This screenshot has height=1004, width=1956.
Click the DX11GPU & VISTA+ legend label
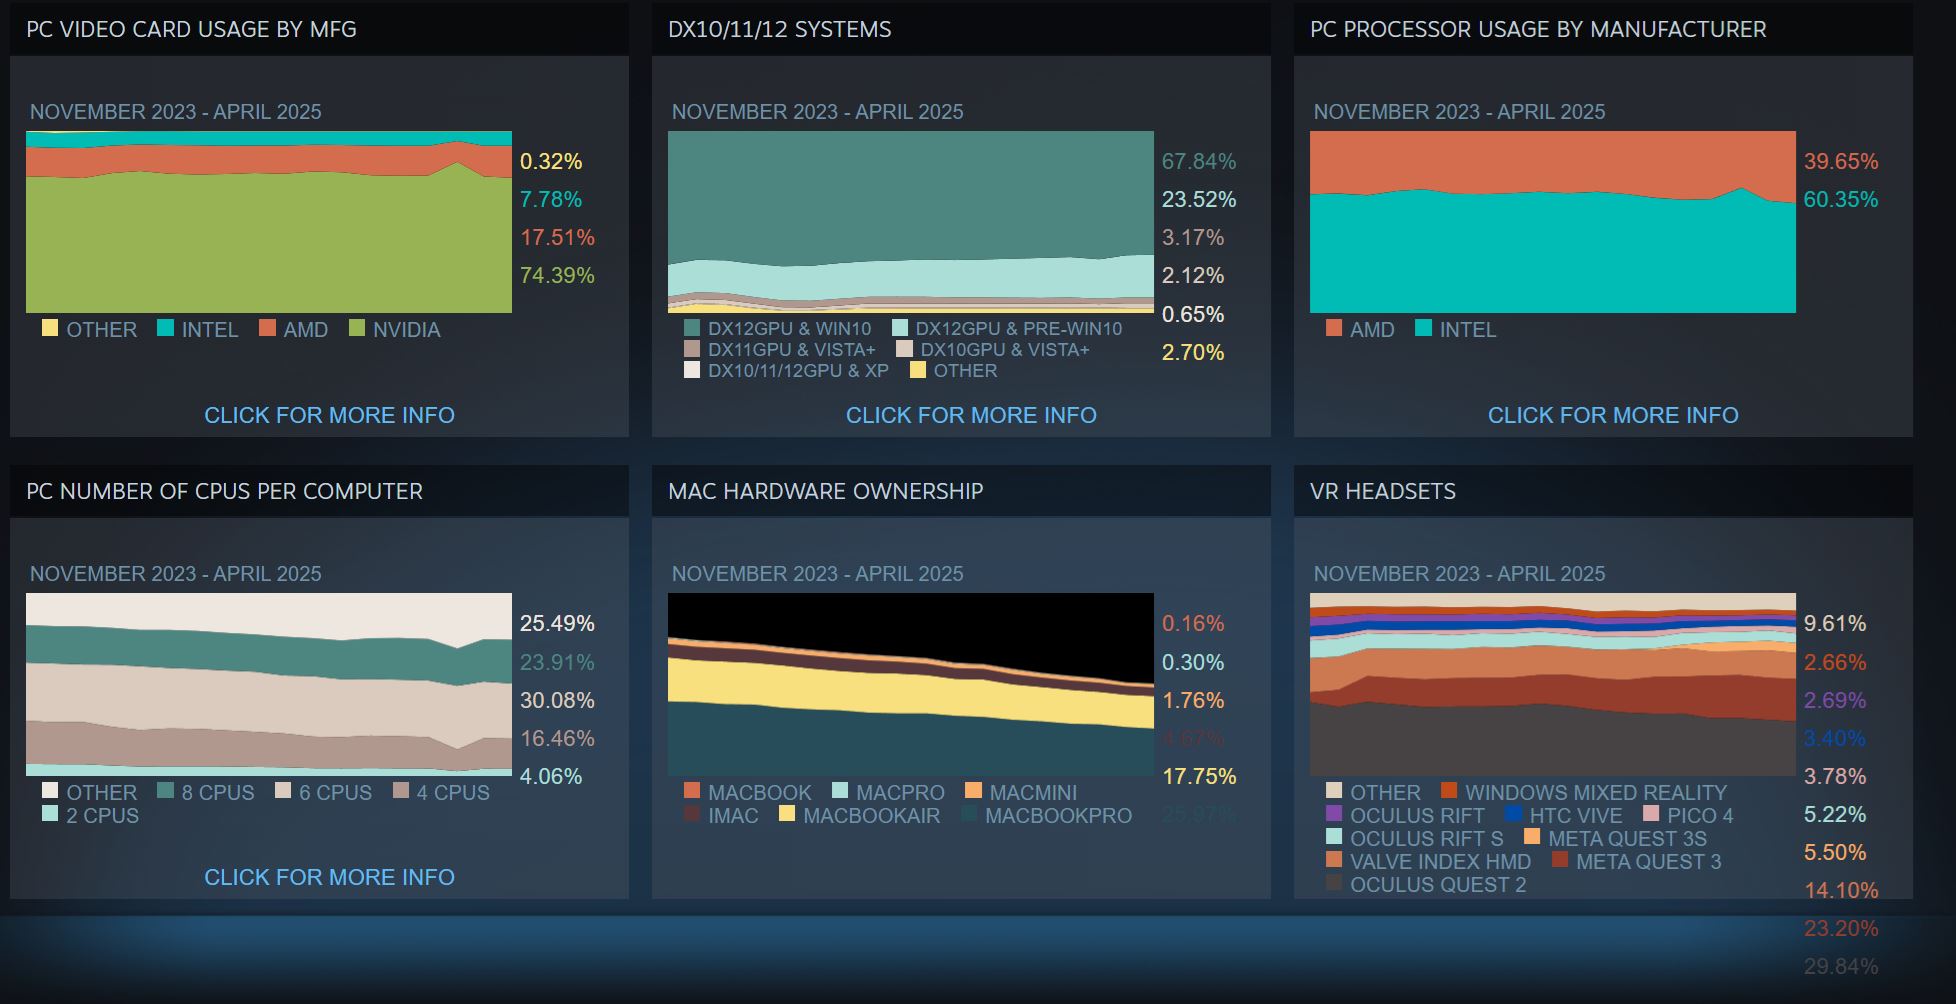point(791,350)
